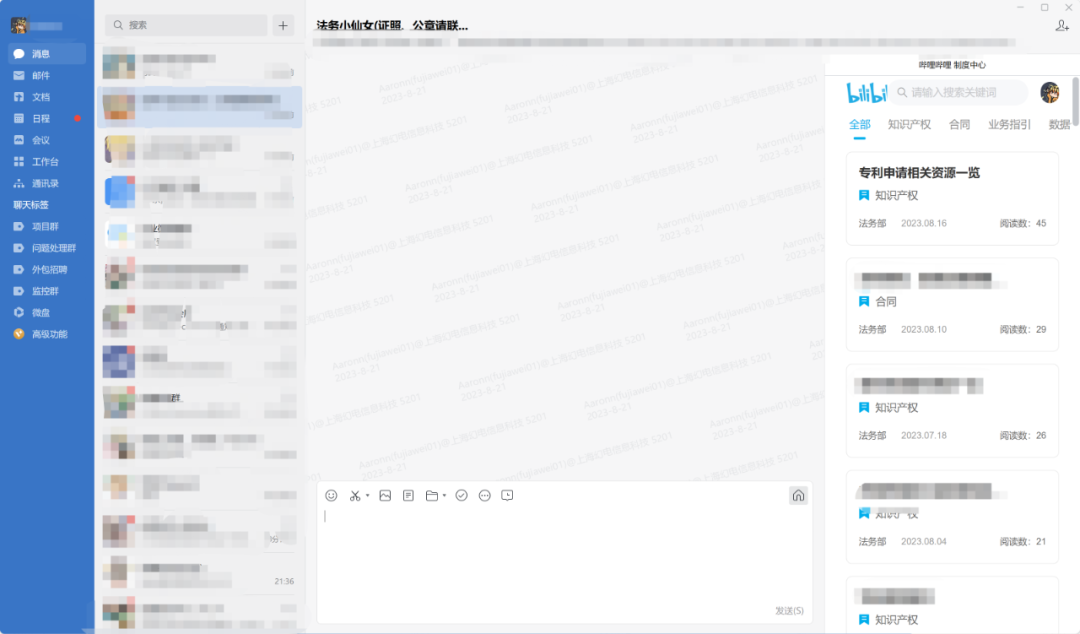Open the emoji picker in the chat toolbar

point(331,495)
